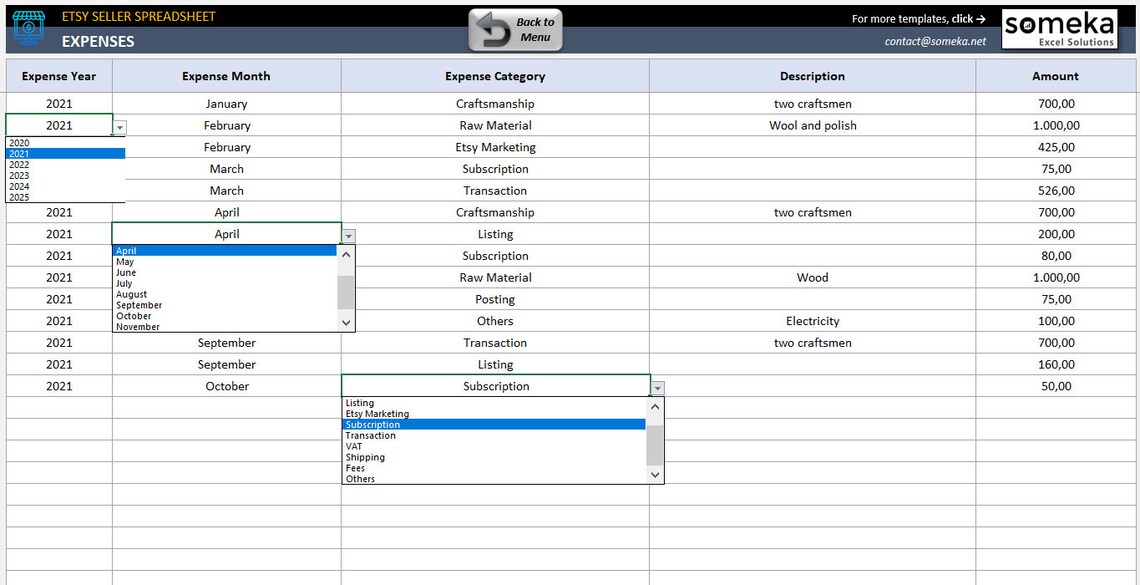Select the selected Subscription category input cell
The height and width of the screenshot is (585, 1140).
(495, 386)
